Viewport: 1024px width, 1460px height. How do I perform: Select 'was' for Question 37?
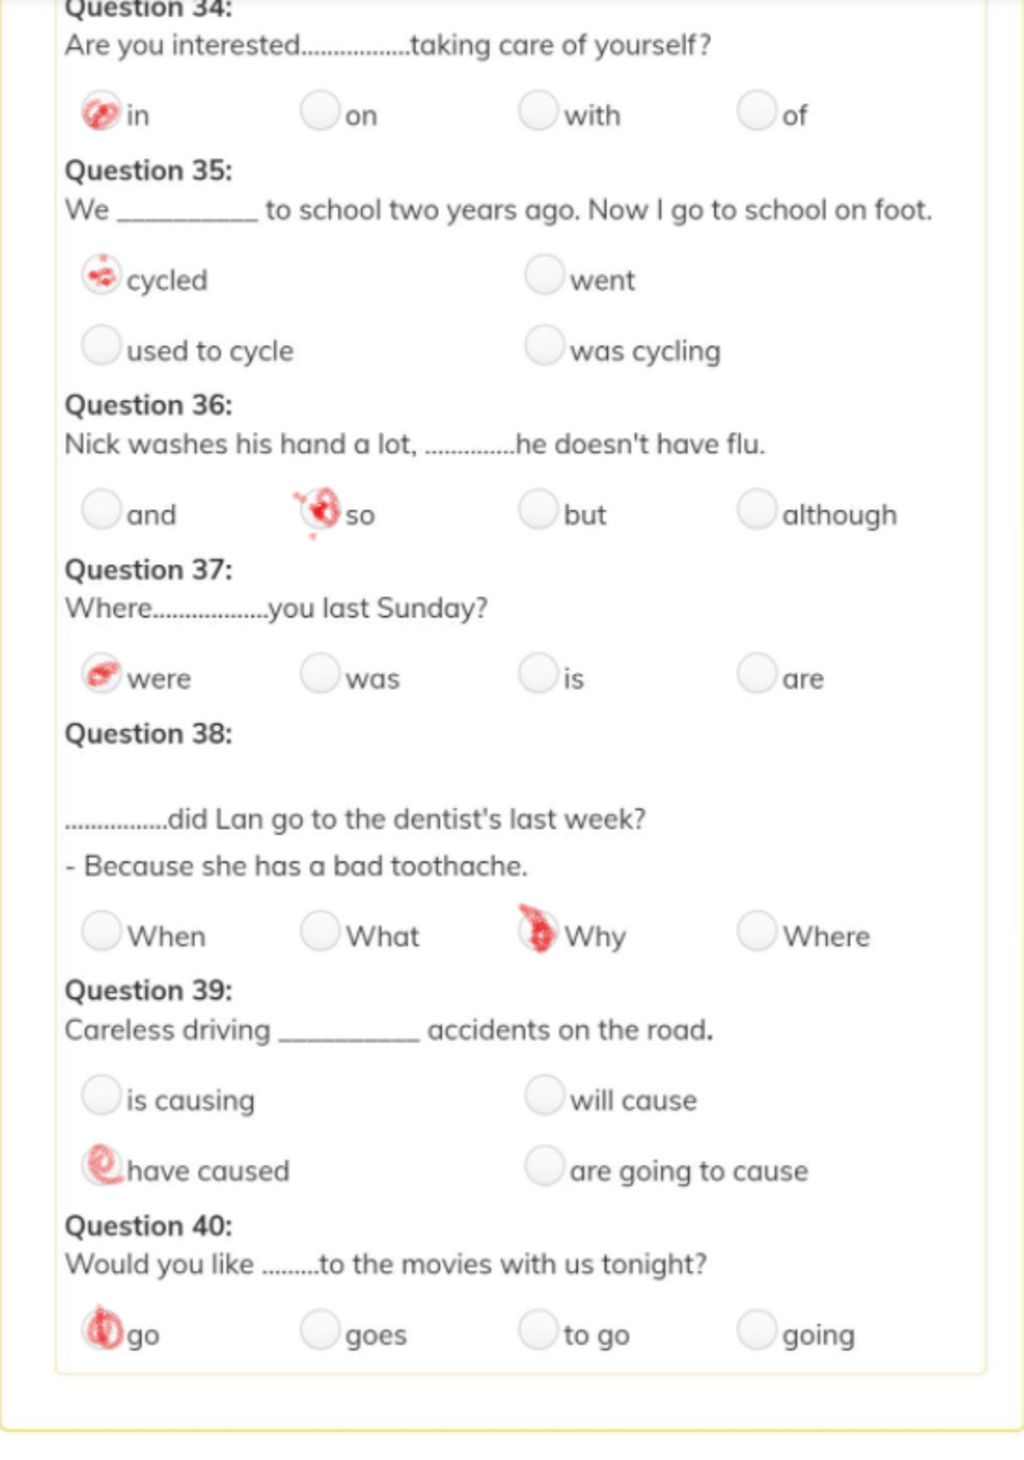tap(320, 673)
